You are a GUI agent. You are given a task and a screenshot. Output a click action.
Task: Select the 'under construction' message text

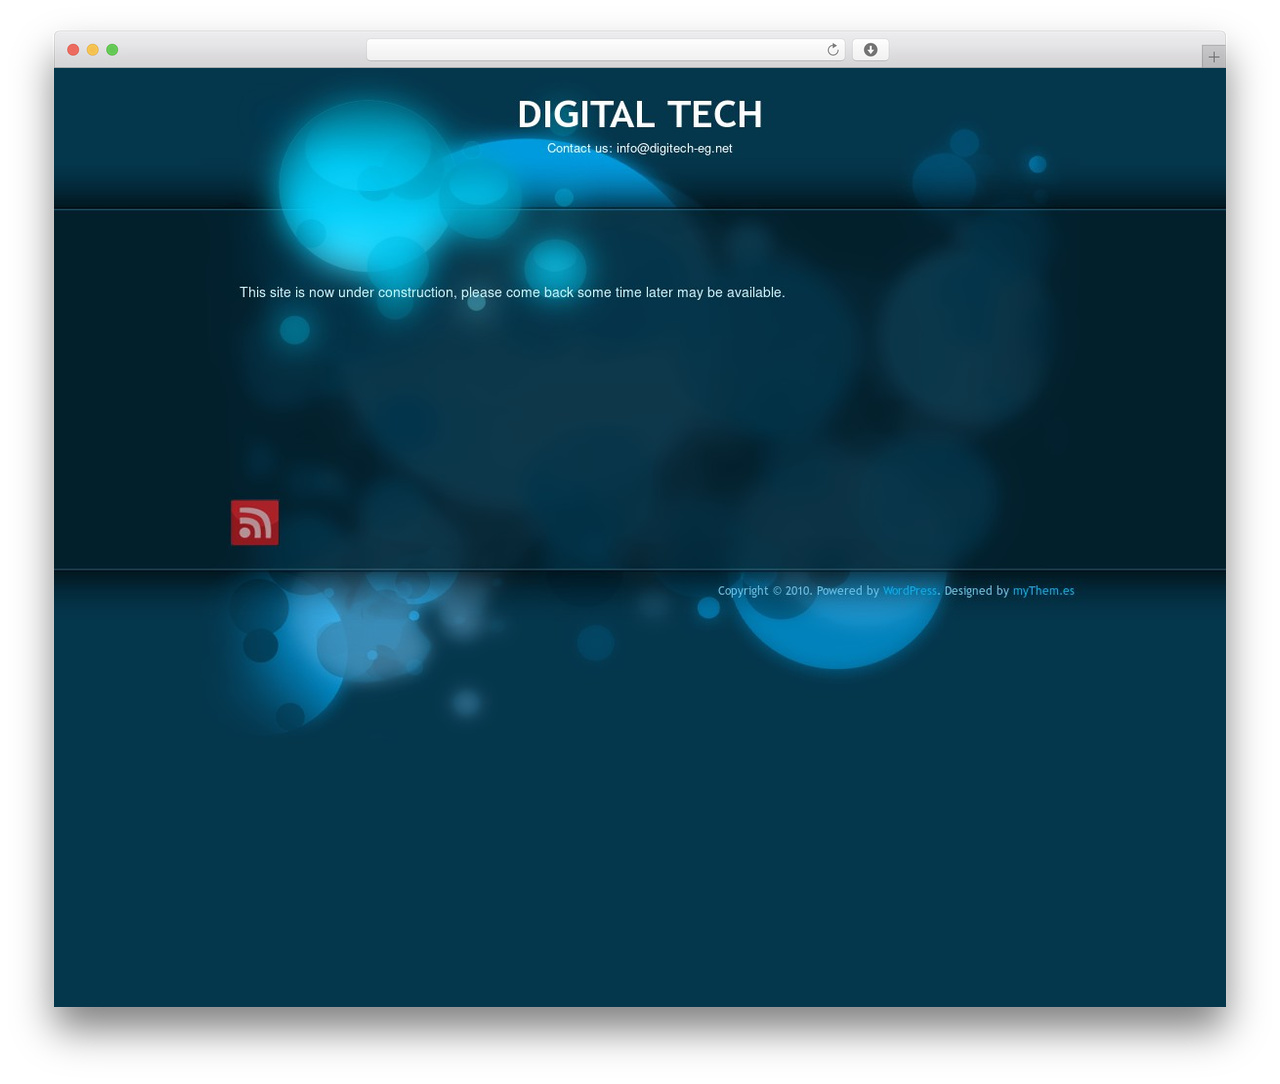coord(512,293)
